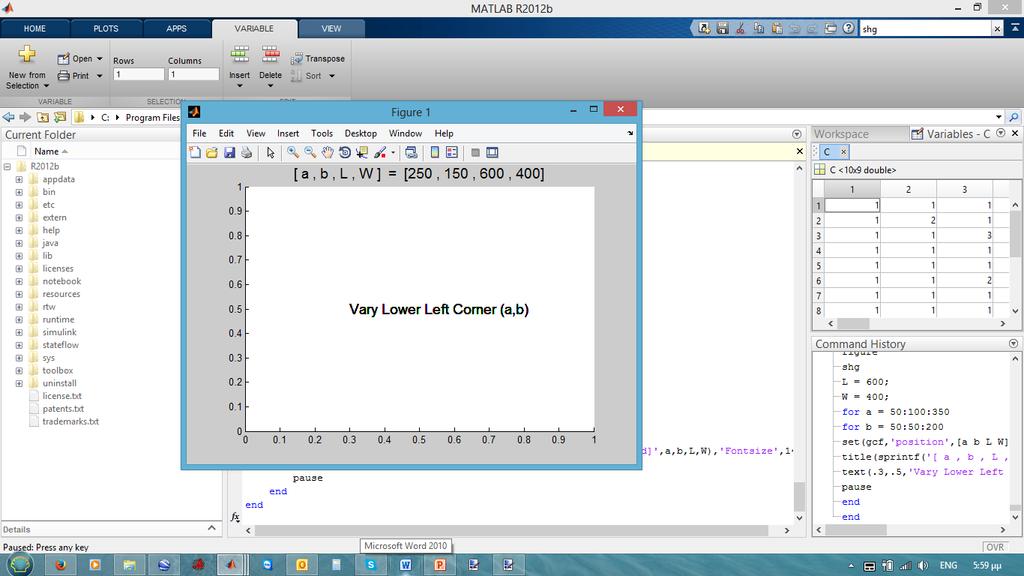Expand the Print dropdown in Variable ribbon
The image size is (1024, 576).
click(99, 76)
